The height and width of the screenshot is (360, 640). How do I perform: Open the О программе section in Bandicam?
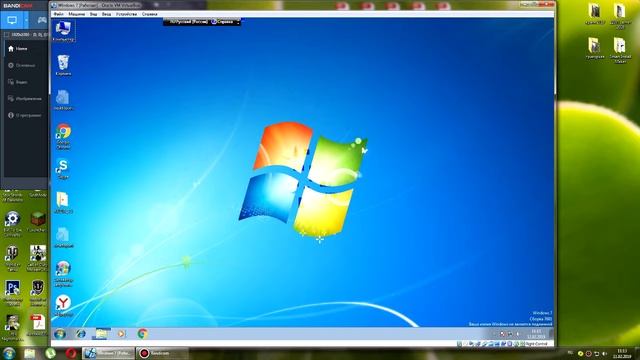pos(25,116)
